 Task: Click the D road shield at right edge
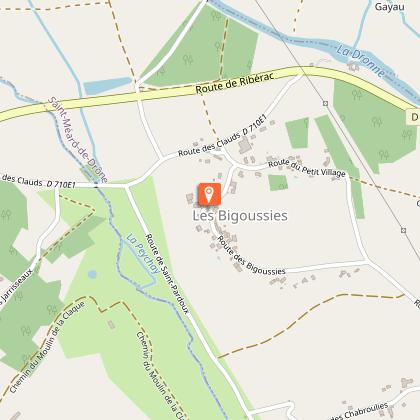(413, 117)
